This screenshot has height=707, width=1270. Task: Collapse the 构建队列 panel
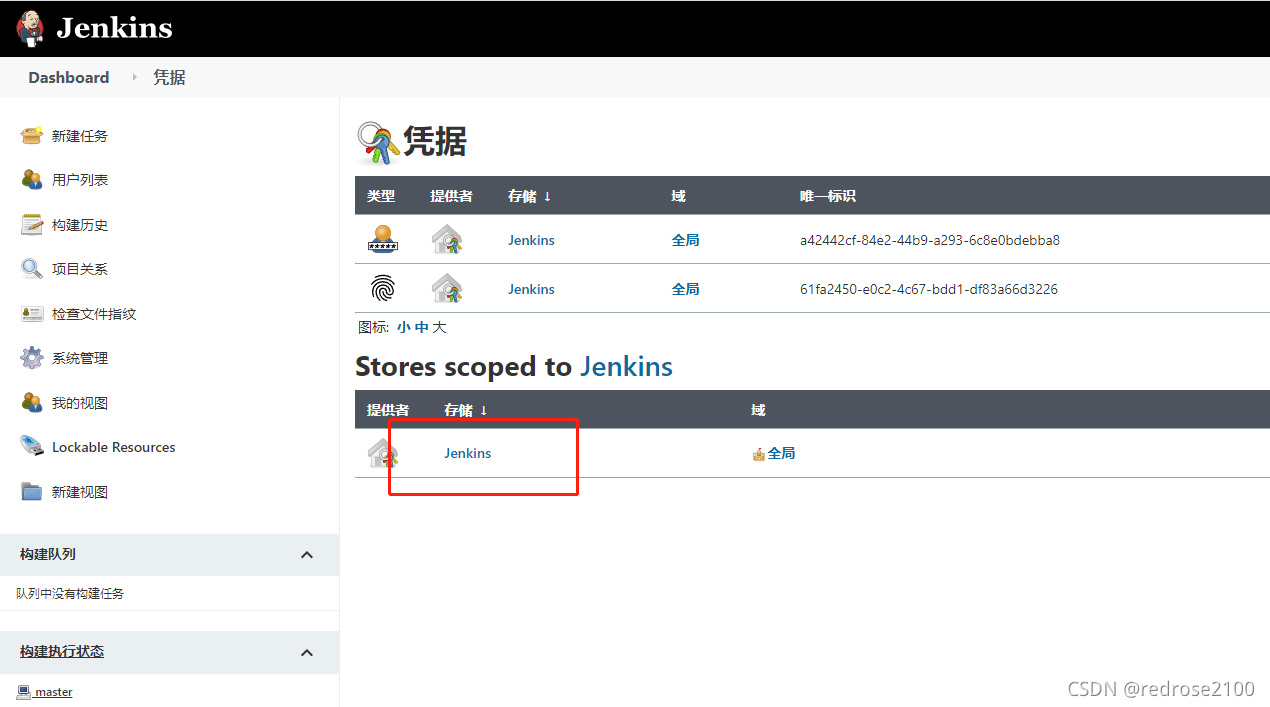[x=307, y=555]
